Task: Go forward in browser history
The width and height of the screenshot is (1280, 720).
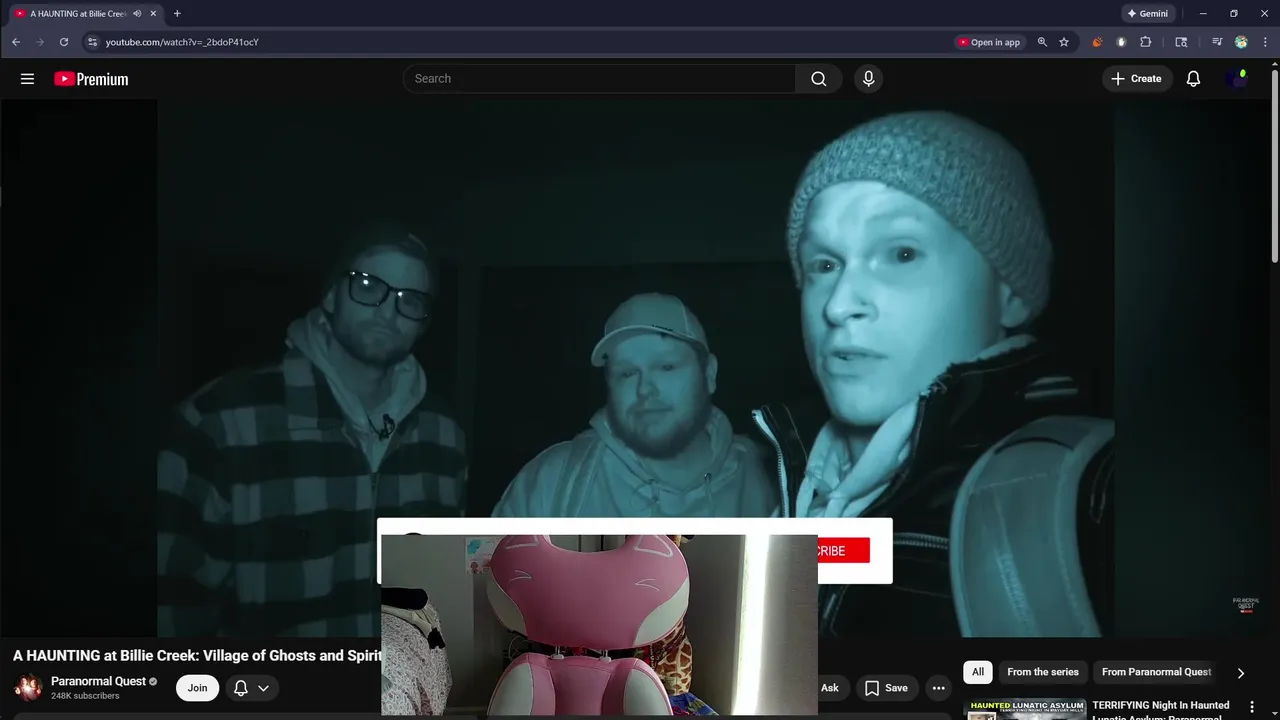Action: (x=40, y=42)
